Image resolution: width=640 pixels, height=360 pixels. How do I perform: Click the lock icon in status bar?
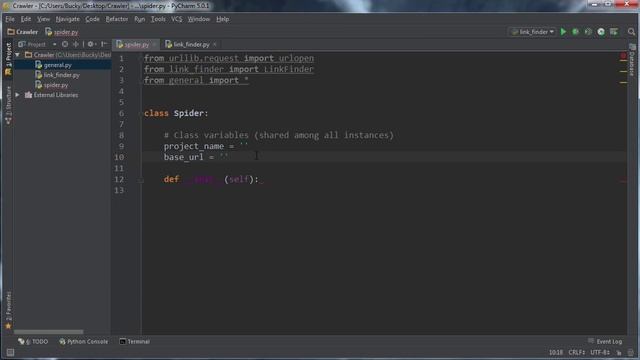click(x=619, y=353)
